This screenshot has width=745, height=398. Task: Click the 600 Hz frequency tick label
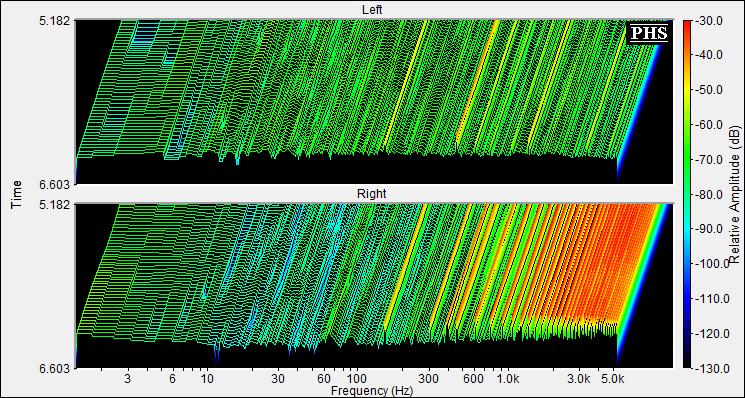point(474,379)
